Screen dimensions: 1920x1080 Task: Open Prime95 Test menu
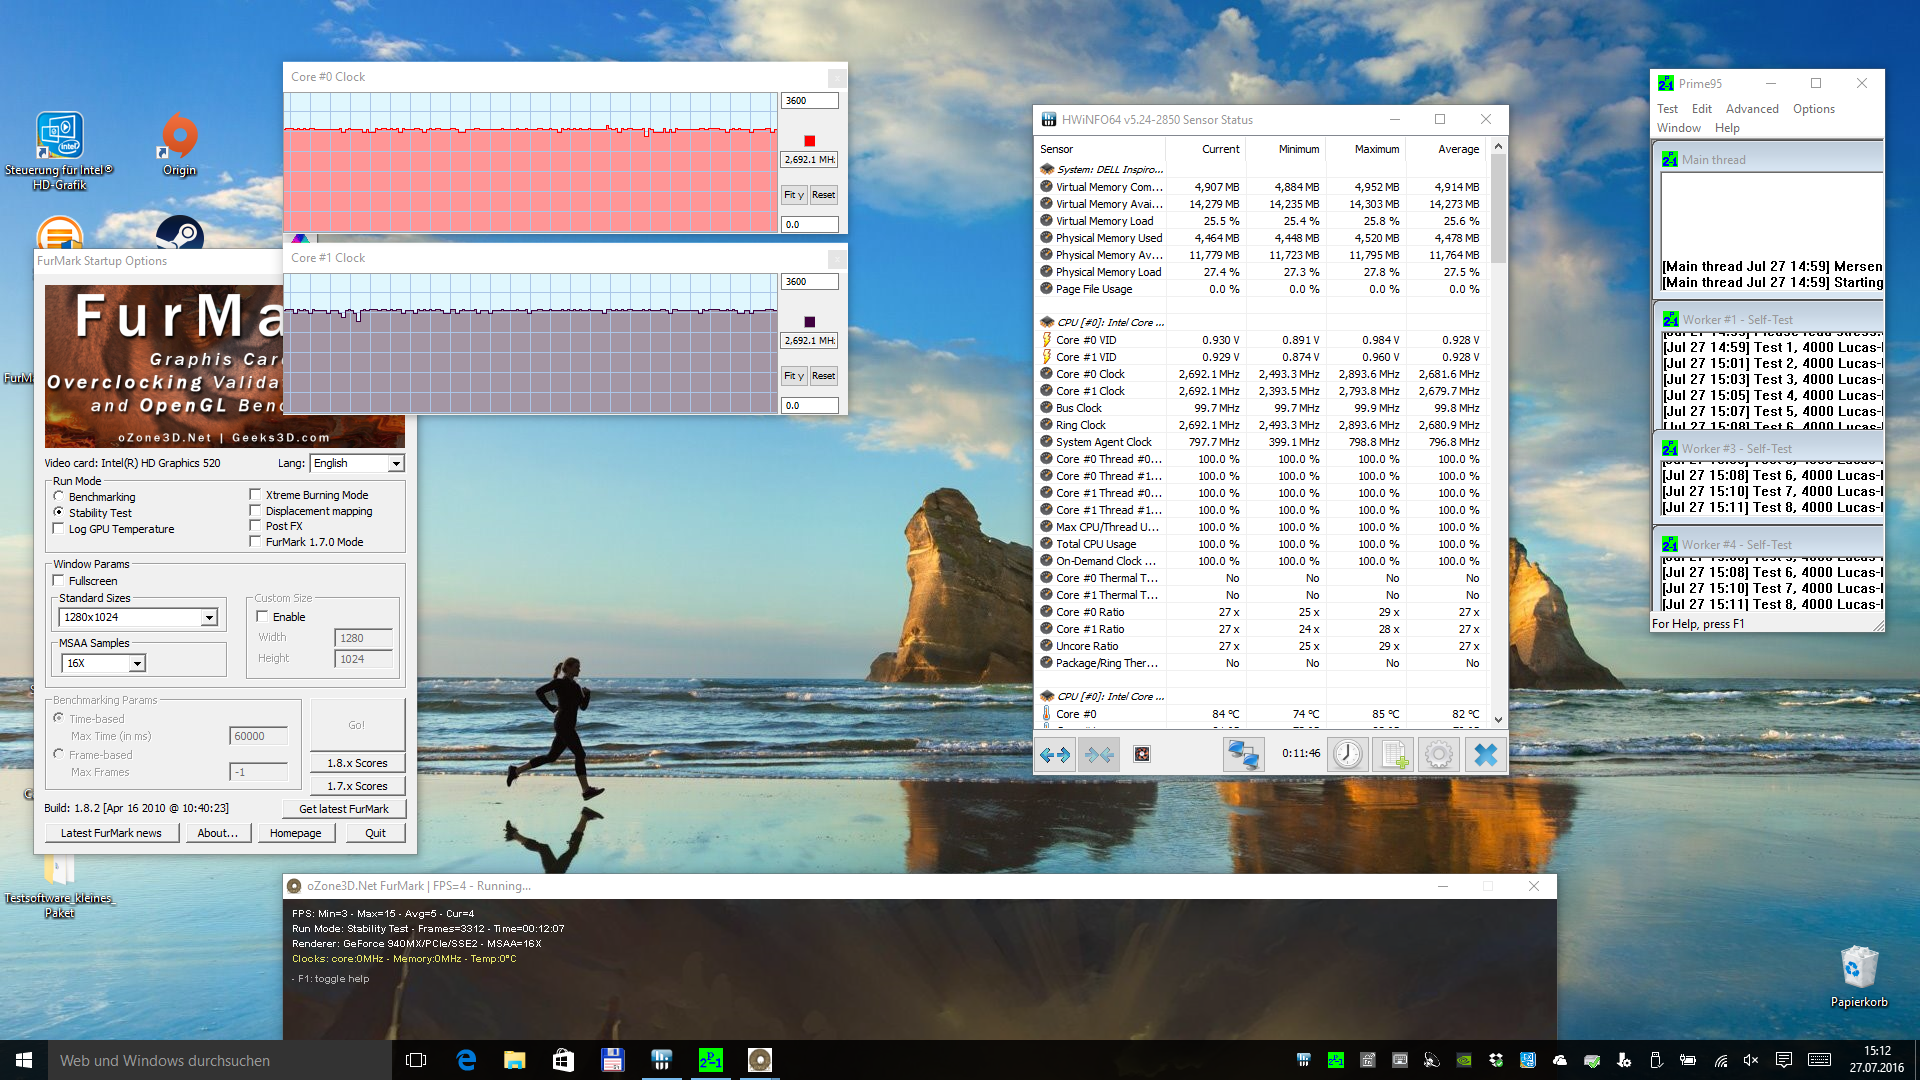[1667, 109]
